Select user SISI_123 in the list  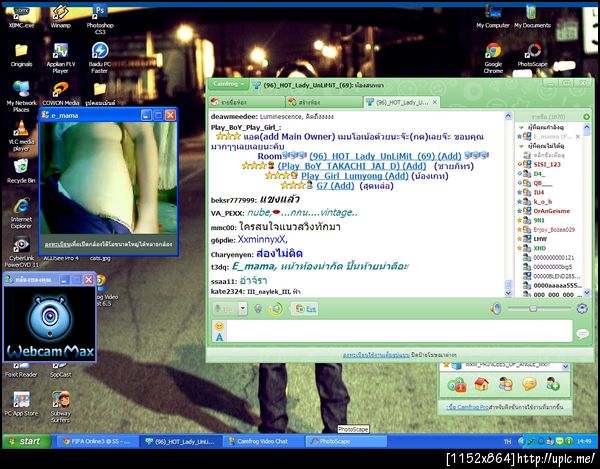point(549,164)
